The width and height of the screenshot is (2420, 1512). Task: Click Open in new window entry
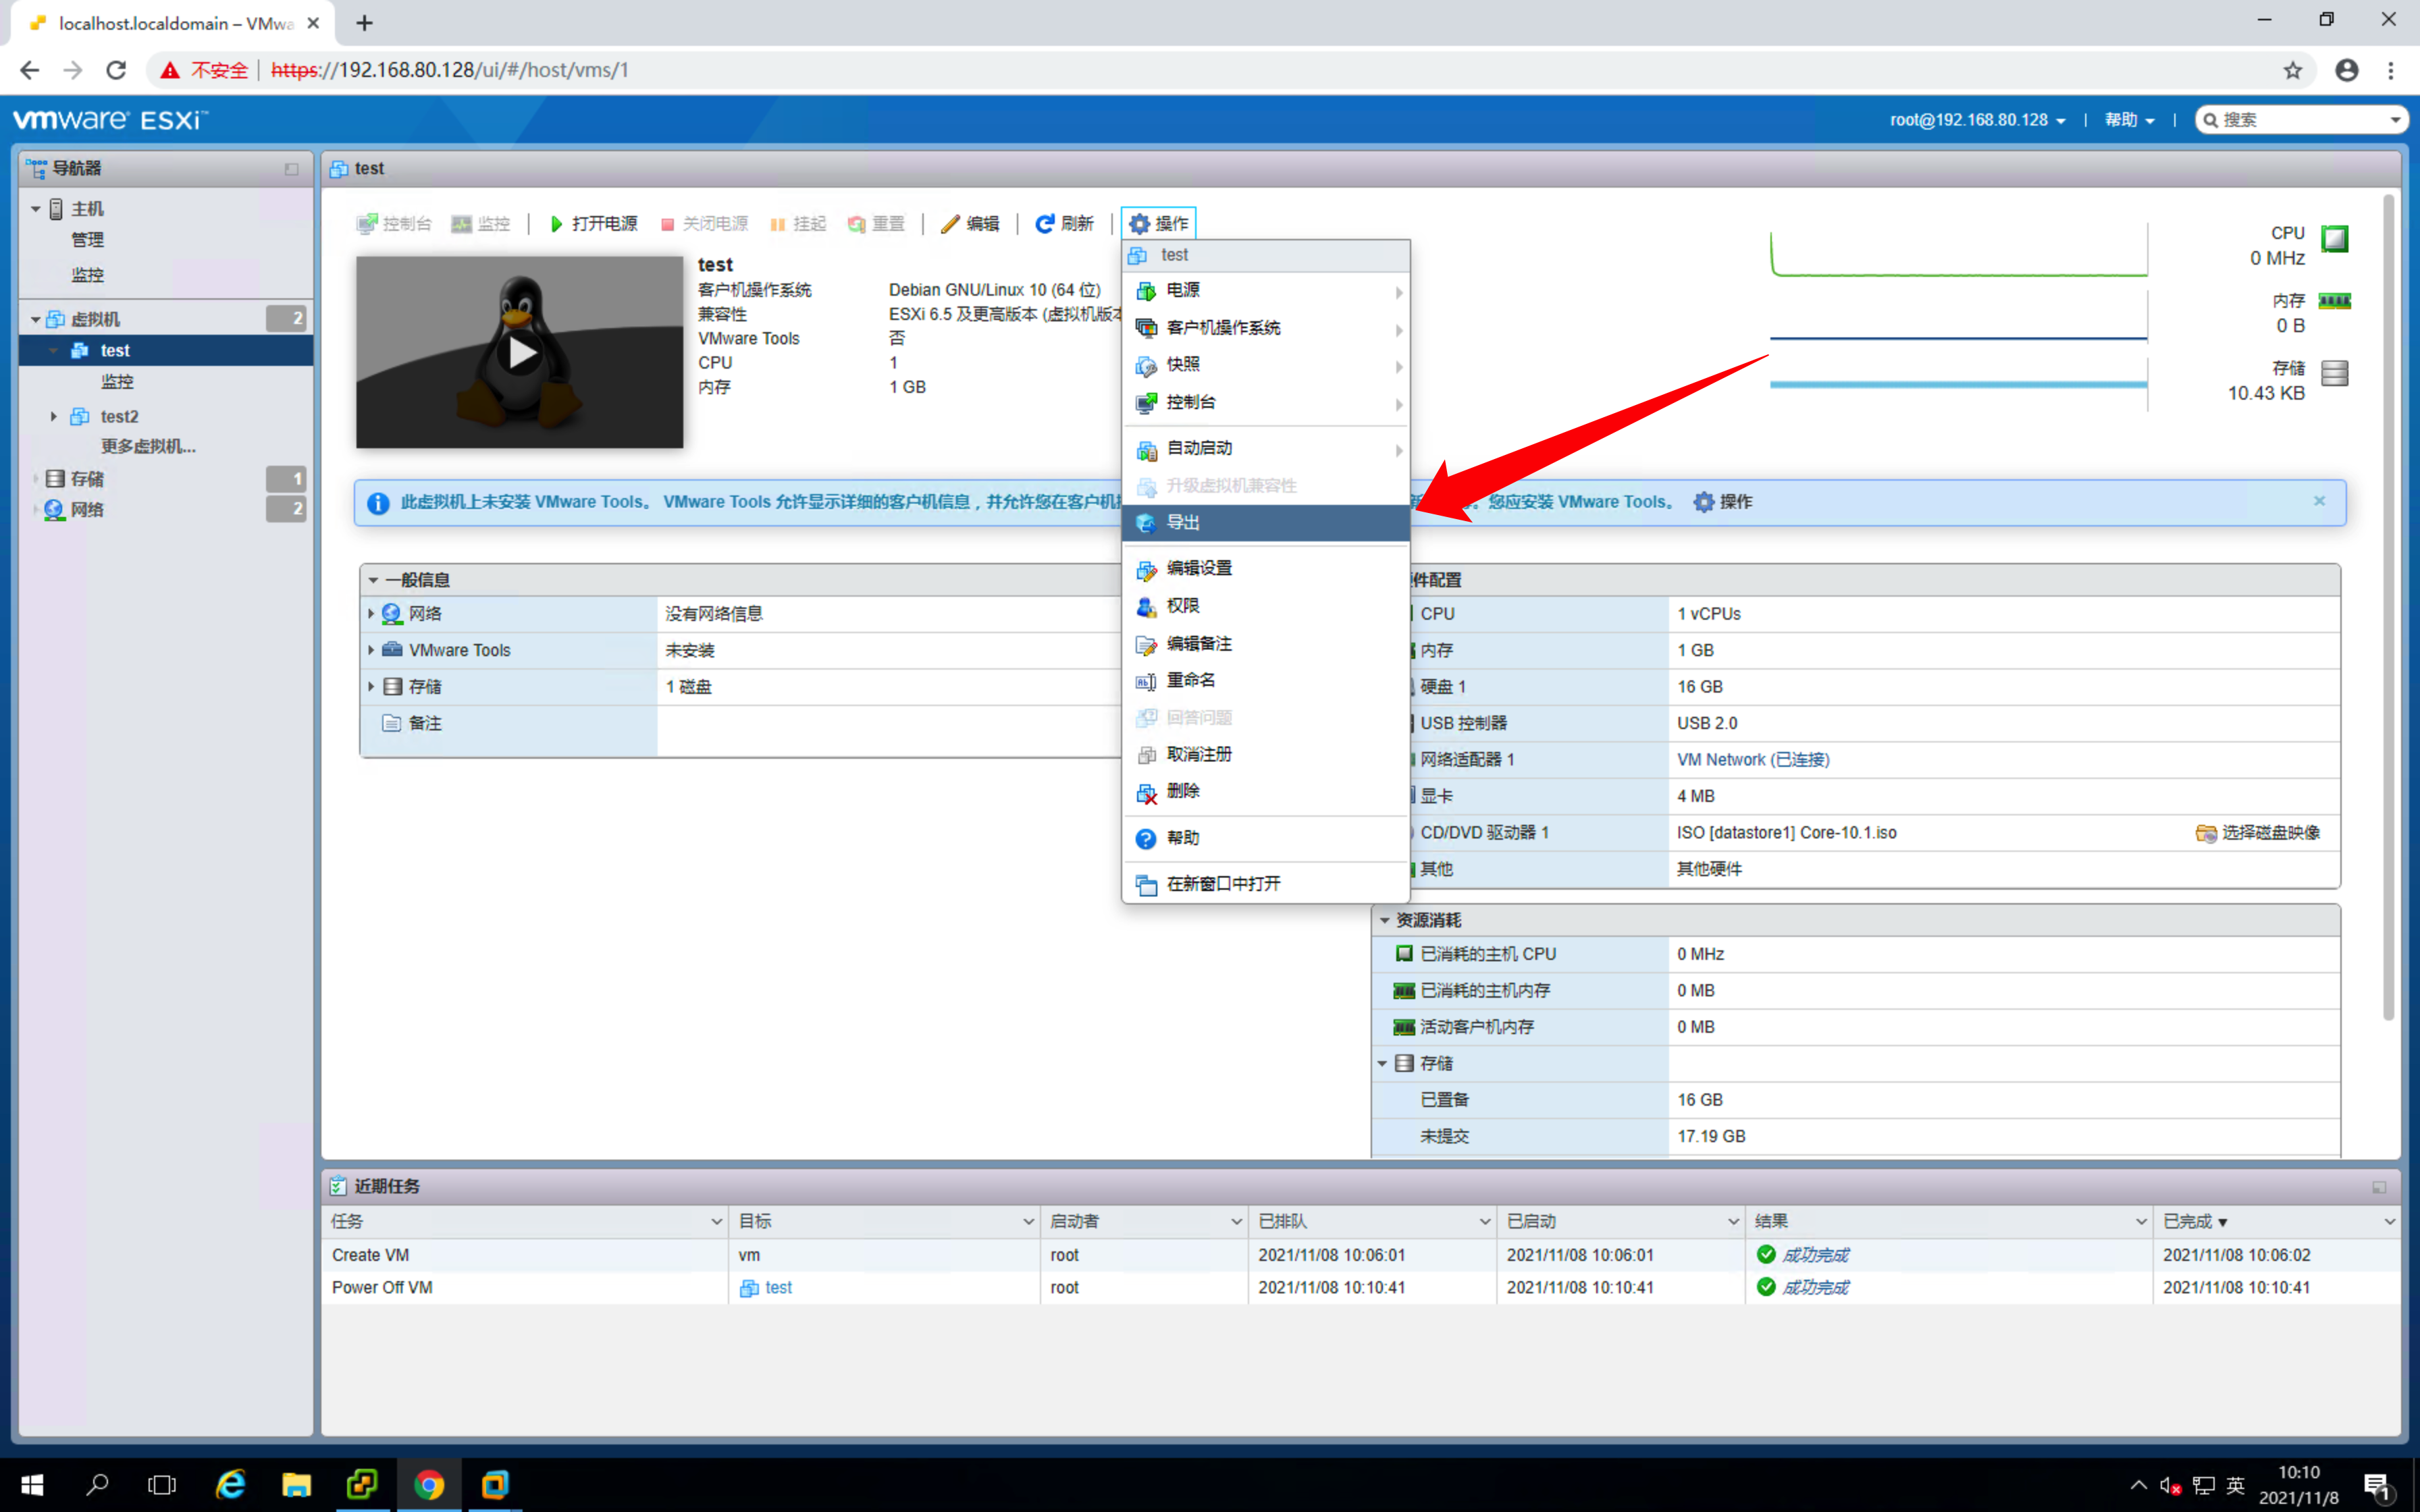[x=1223, y=884]
